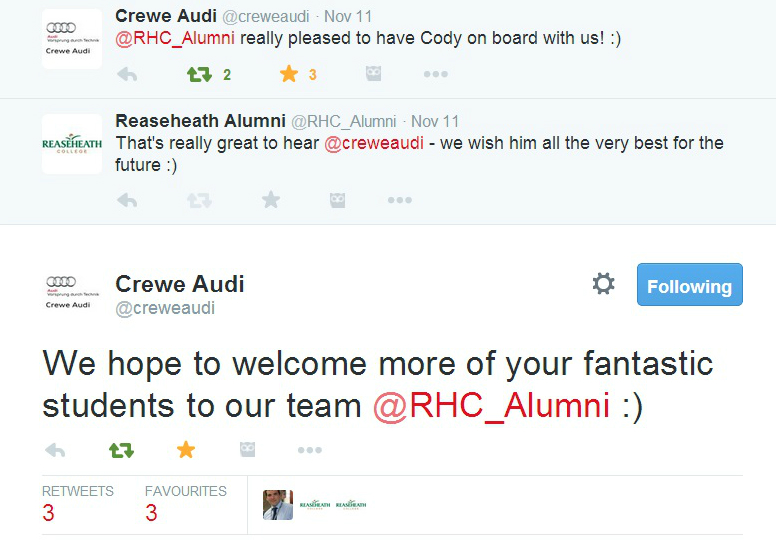Open more options on Reaseheath Alumni tweet
Screen dimensions: 776x556
pos(399,200)
